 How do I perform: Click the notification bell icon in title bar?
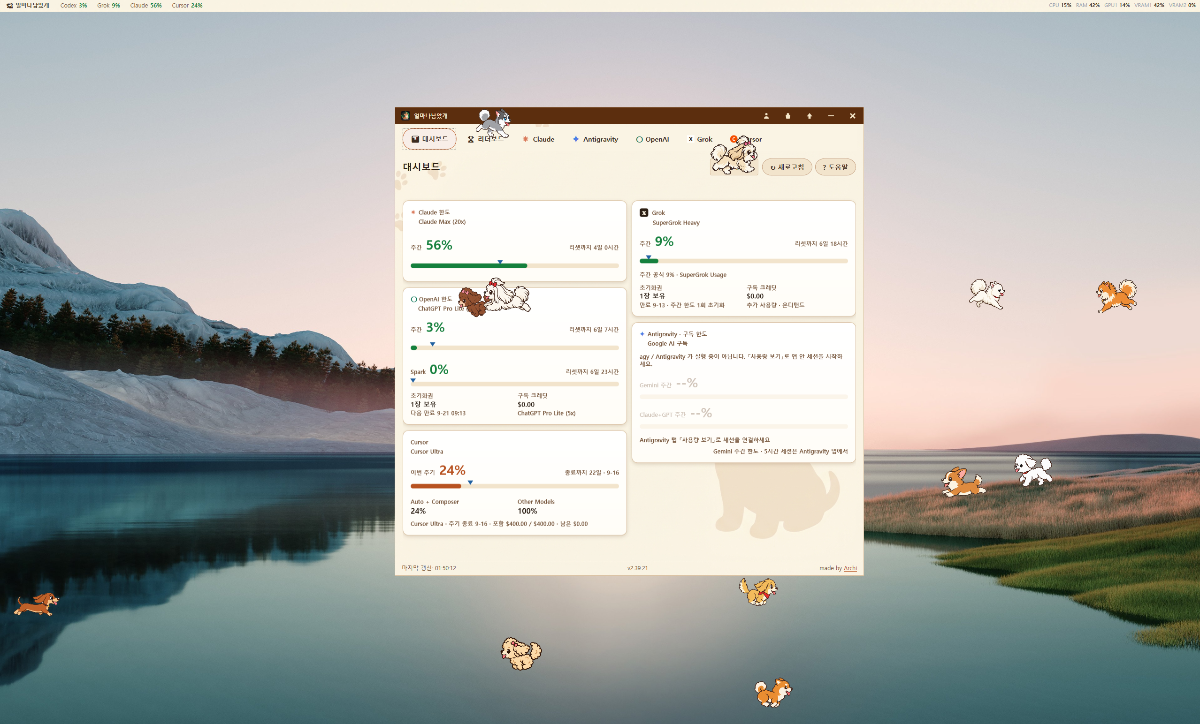click(788, 116)
